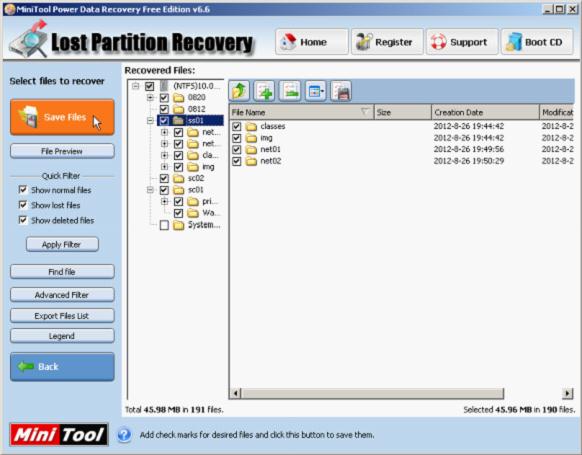
Task: Select the sc01 tree item label
Action: coord(196,190)
